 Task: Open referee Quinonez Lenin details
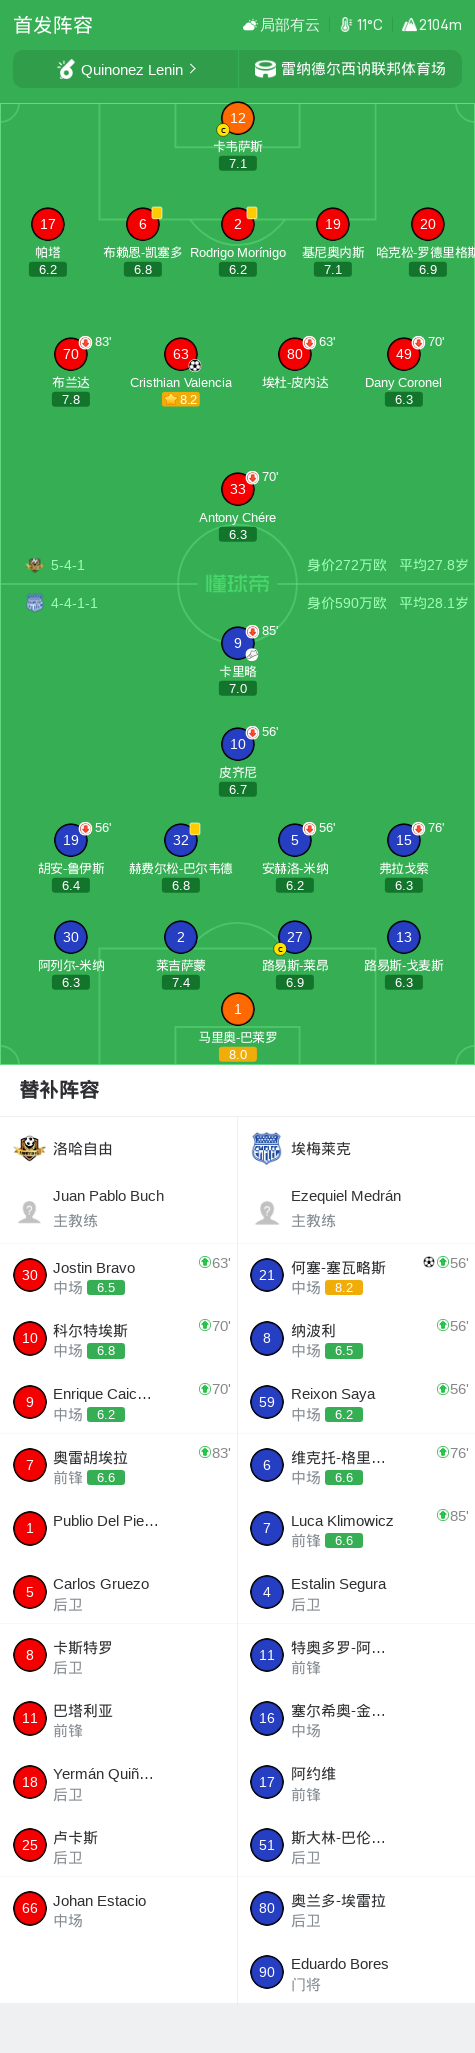pos(126,69)
